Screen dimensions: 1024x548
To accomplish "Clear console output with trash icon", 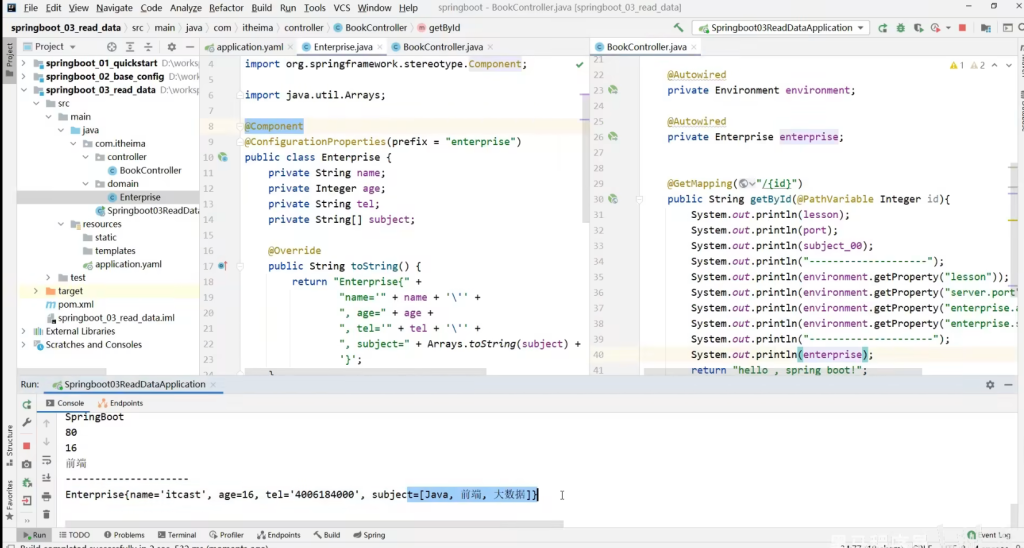I will [46, 514].
